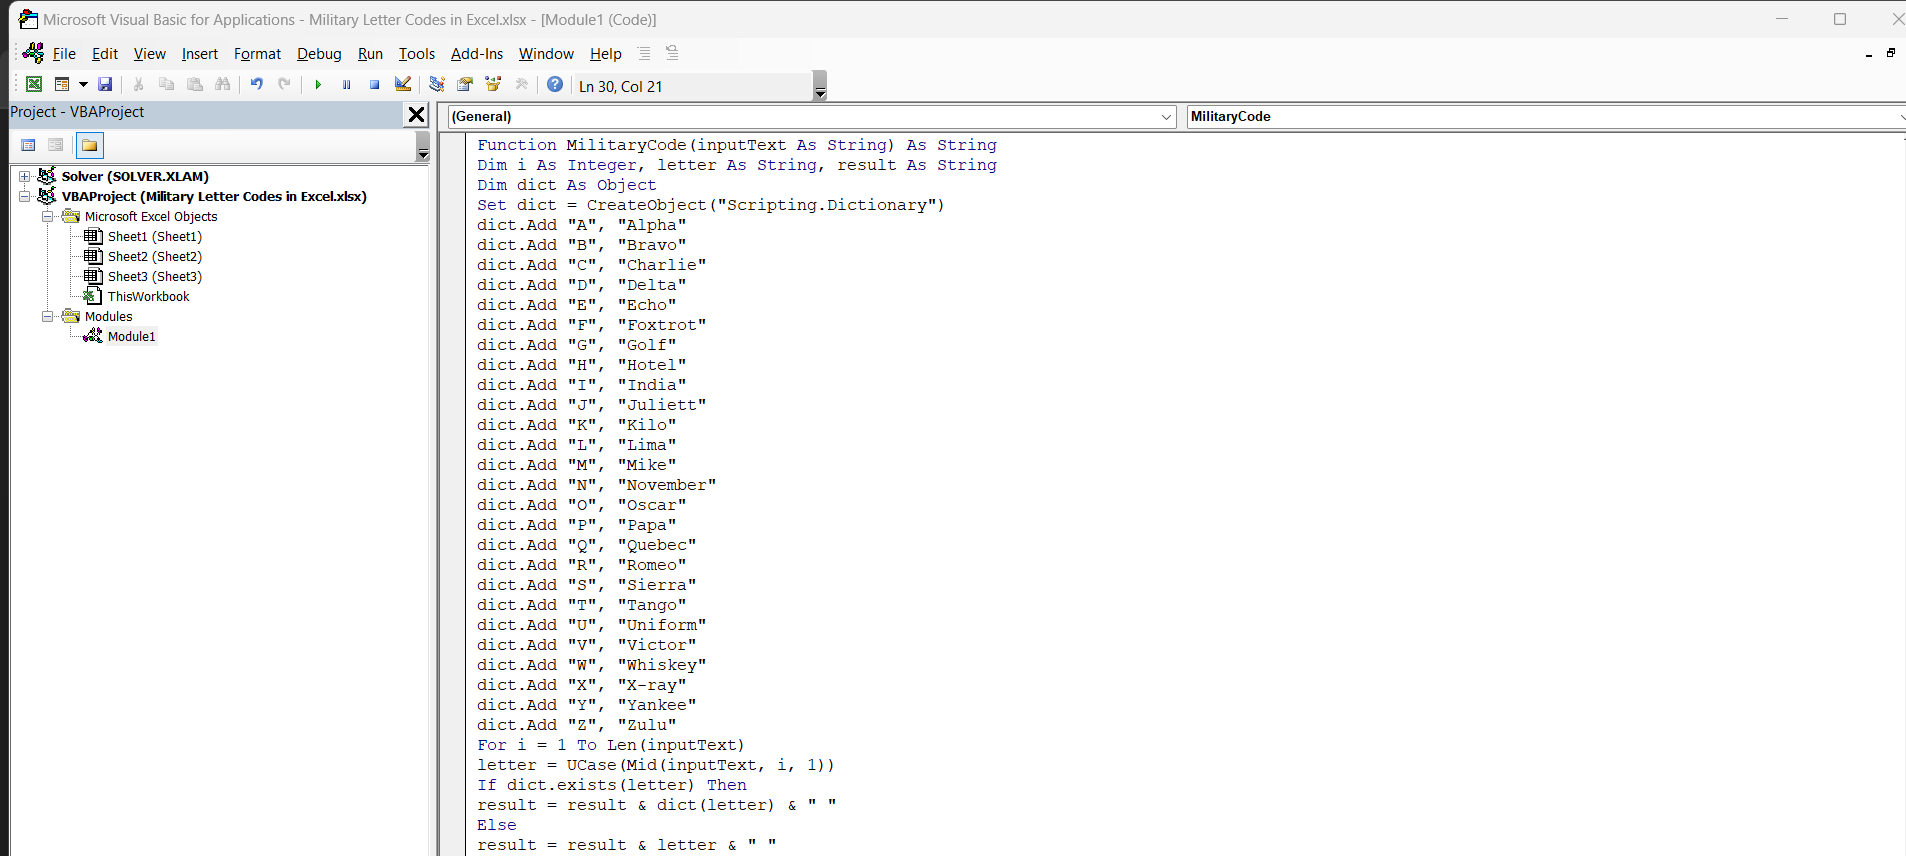The height and width of the screenshot is (856, 1906).
Task: Open the (General) object dropdown
Action: point(1166,117)
